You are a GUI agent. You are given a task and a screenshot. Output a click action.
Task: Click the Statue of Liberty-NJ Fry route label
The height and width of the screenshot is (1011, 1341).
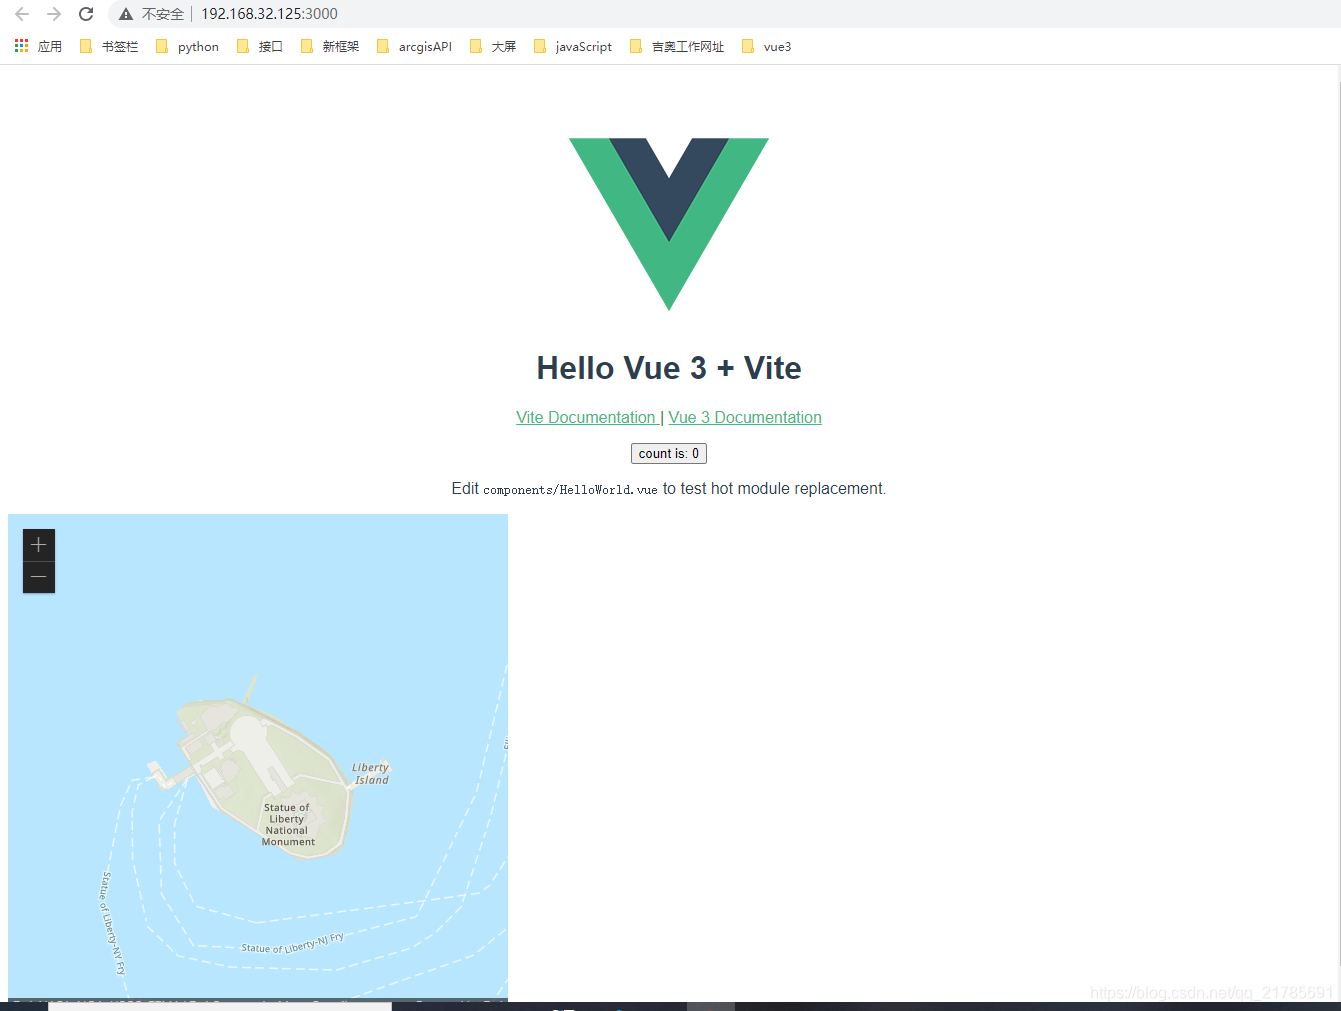292,944
